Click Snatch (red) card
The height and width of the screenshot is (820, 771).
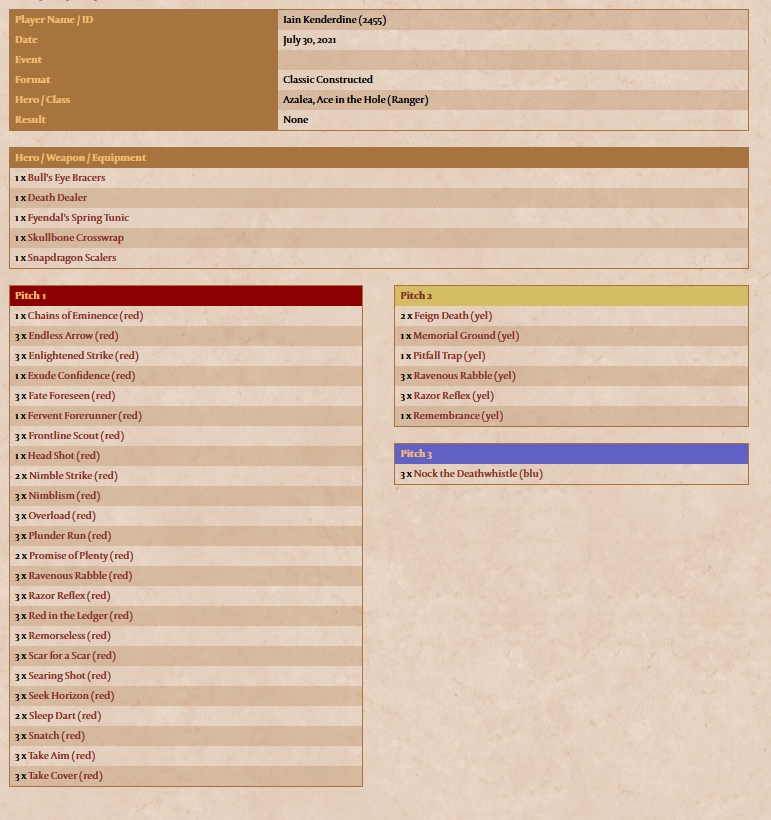[x=57, y=735]
